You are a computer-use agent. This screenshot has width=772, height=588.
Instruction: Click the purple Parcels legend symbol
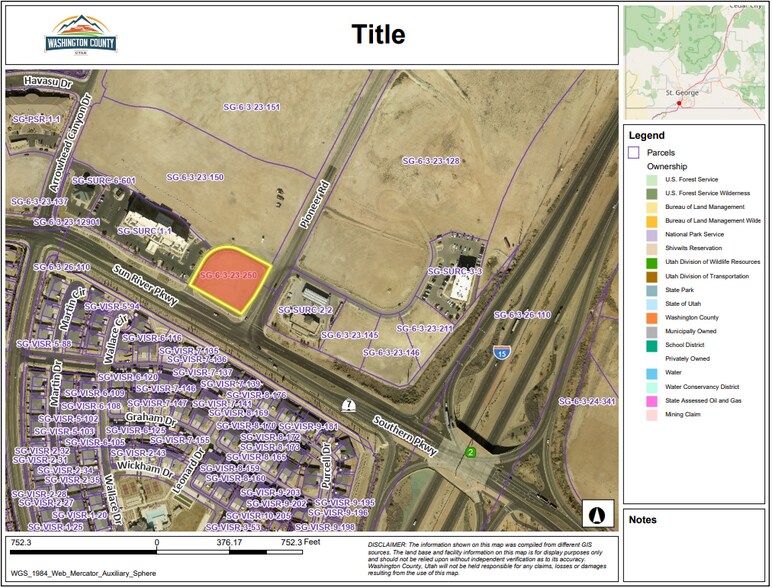[633, 152]
